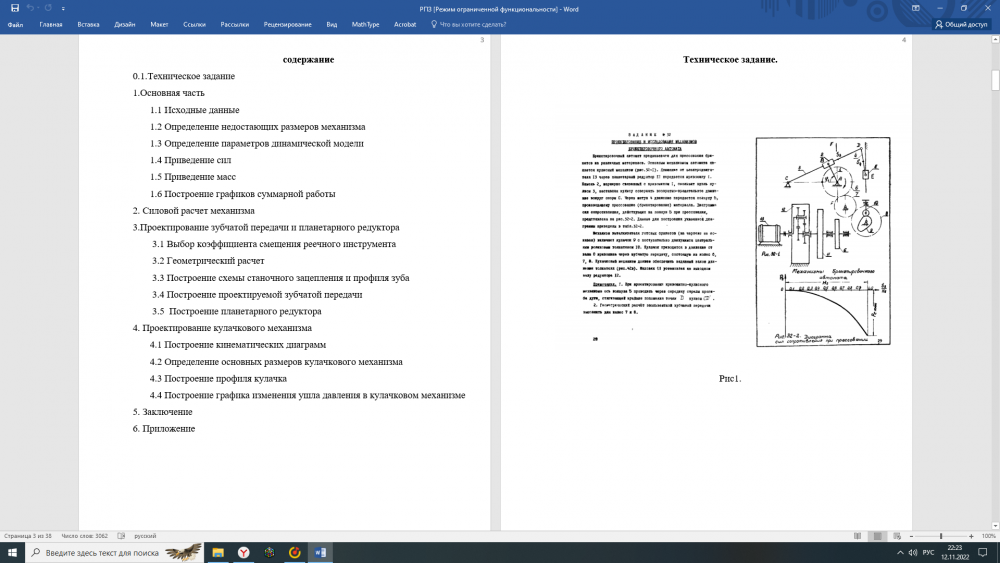This screenshot has height=563, width=1000.
Task: Click the vertical scrollbar thumb
Action: [996, 80]
